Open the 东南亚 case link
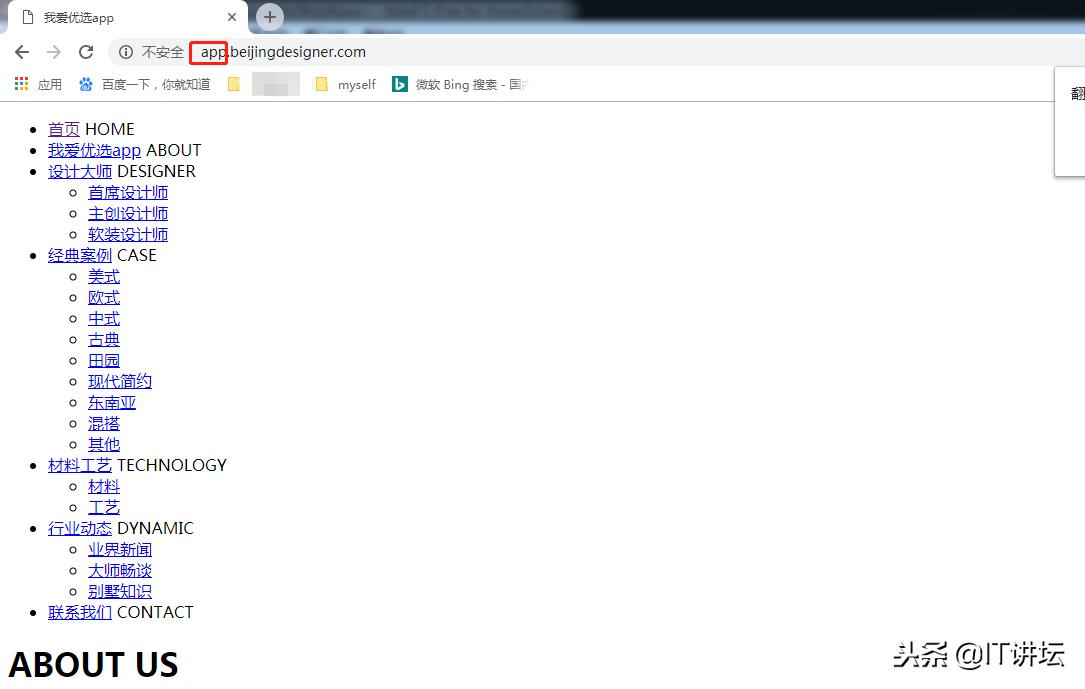Image resolution: width=1085 pixels, height=689 pixels. 112,403
